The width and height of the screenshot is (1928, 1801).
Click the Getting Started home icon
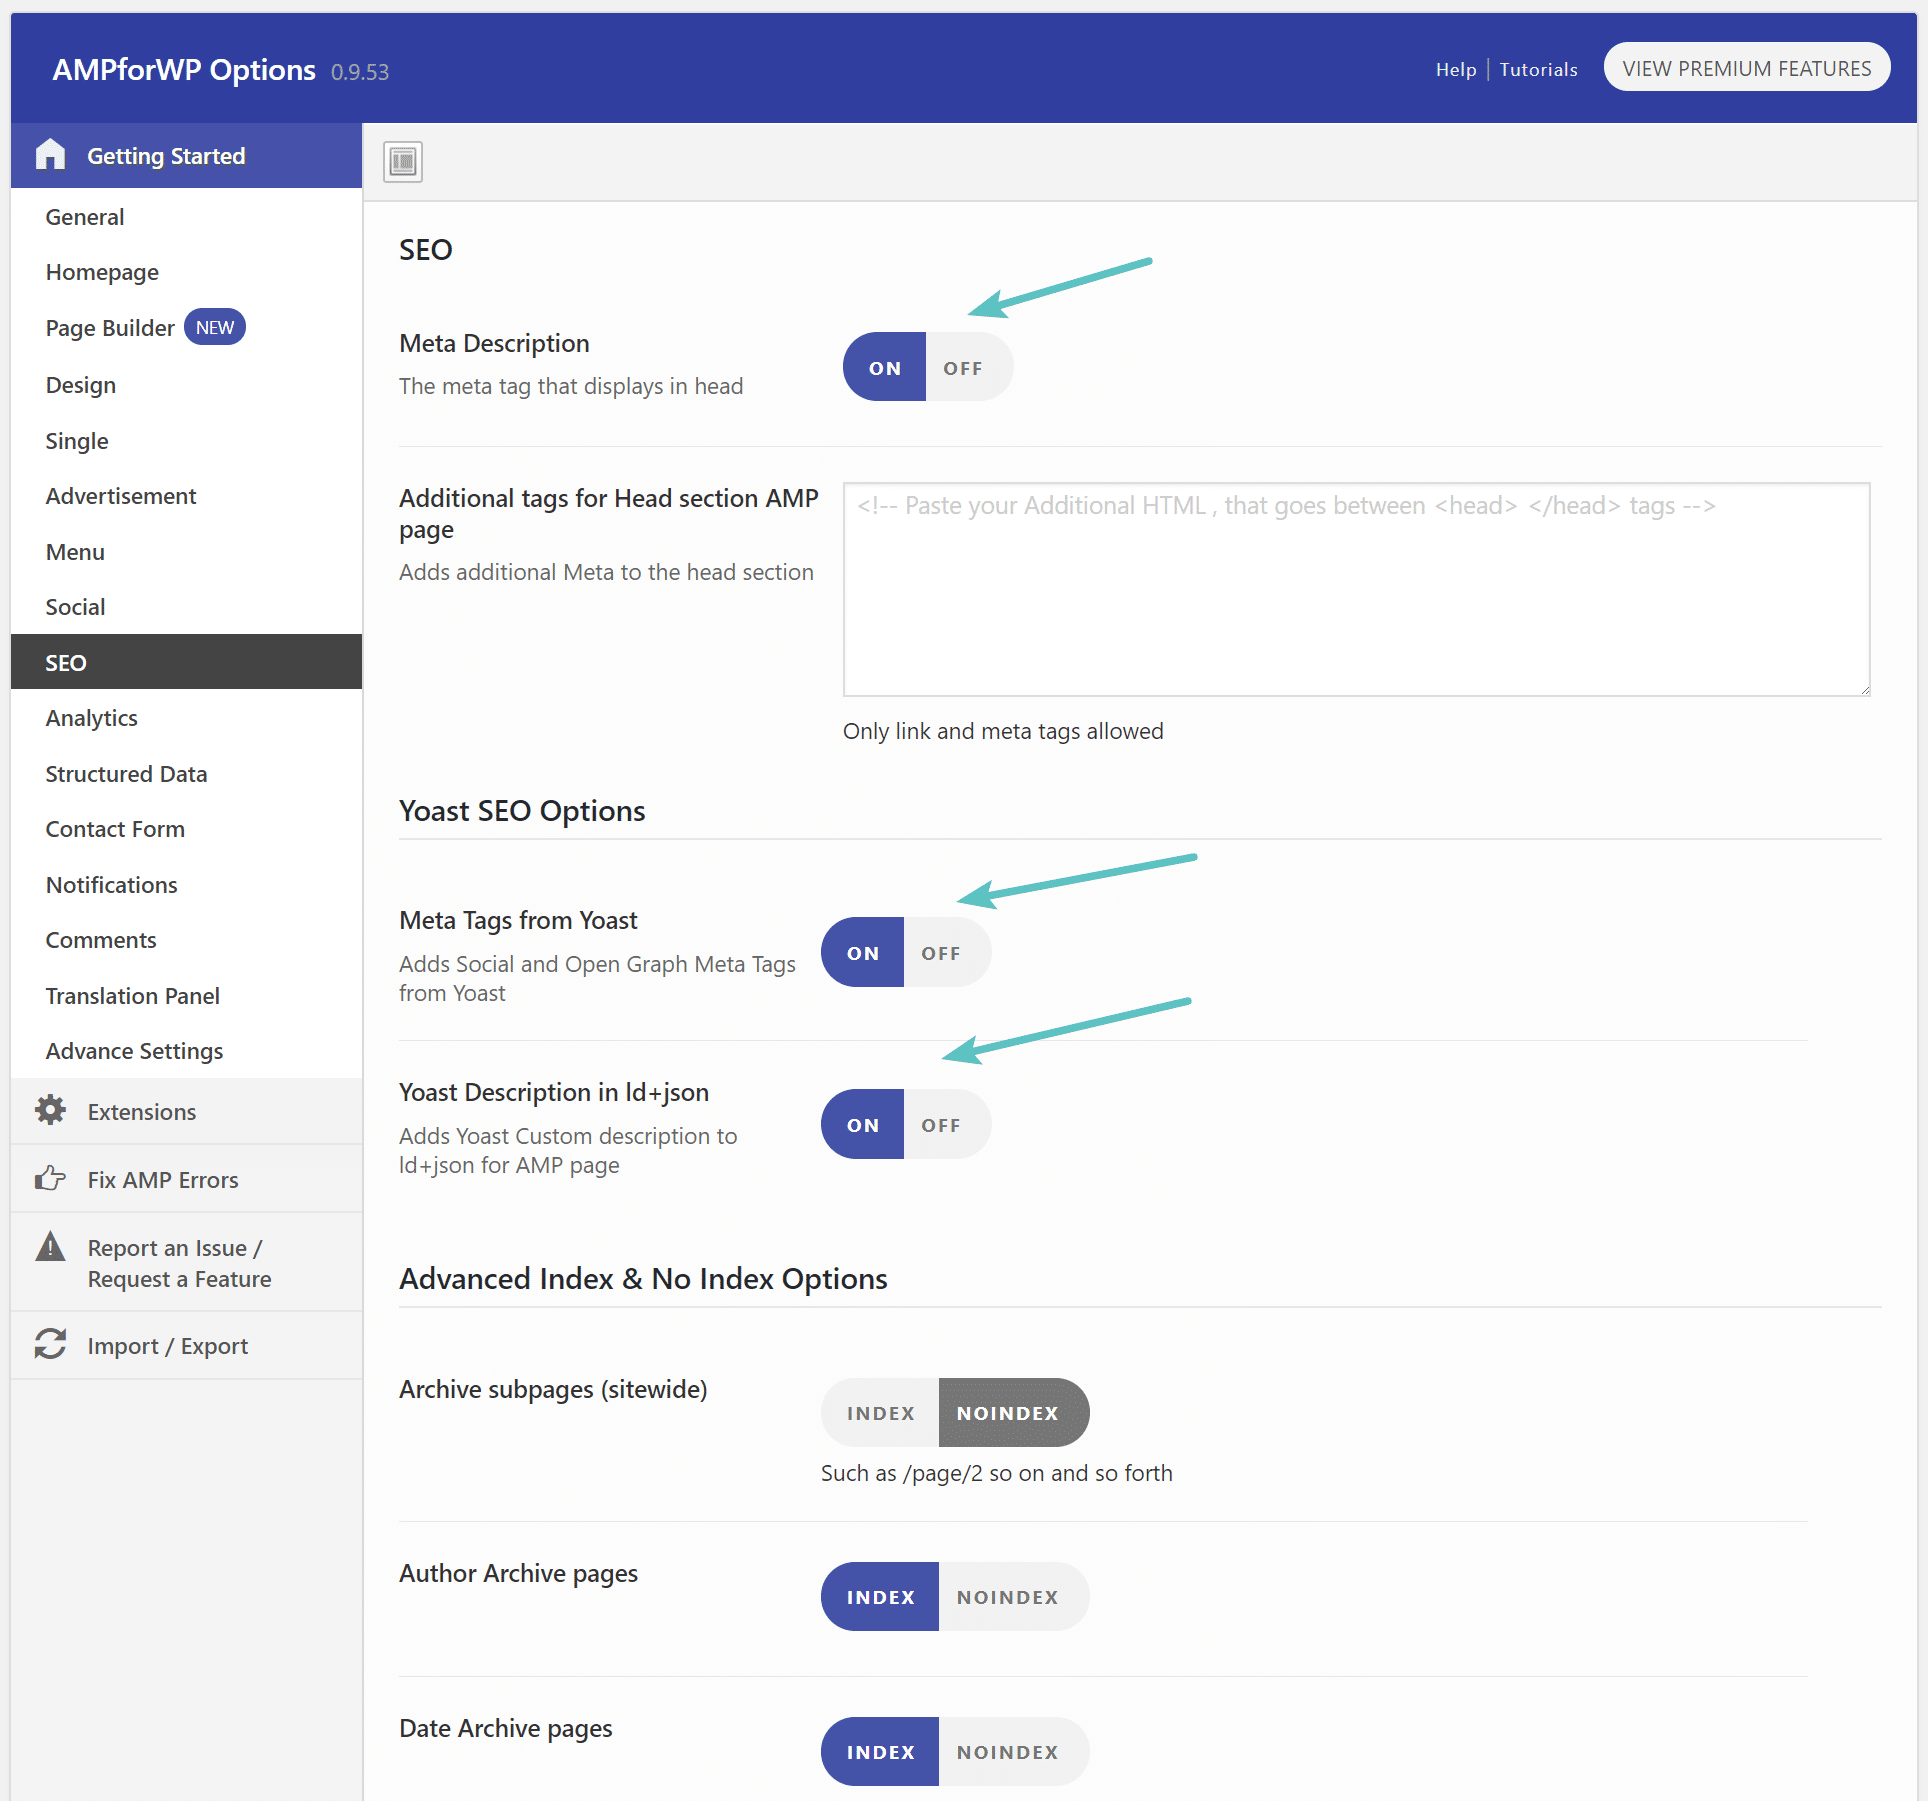pyautogui.click(x=47, y=156)
